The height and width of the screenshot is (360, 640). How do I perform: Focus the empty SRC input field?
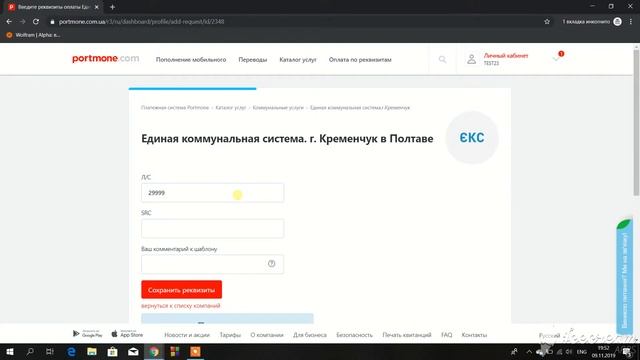[x=212, y=228]
